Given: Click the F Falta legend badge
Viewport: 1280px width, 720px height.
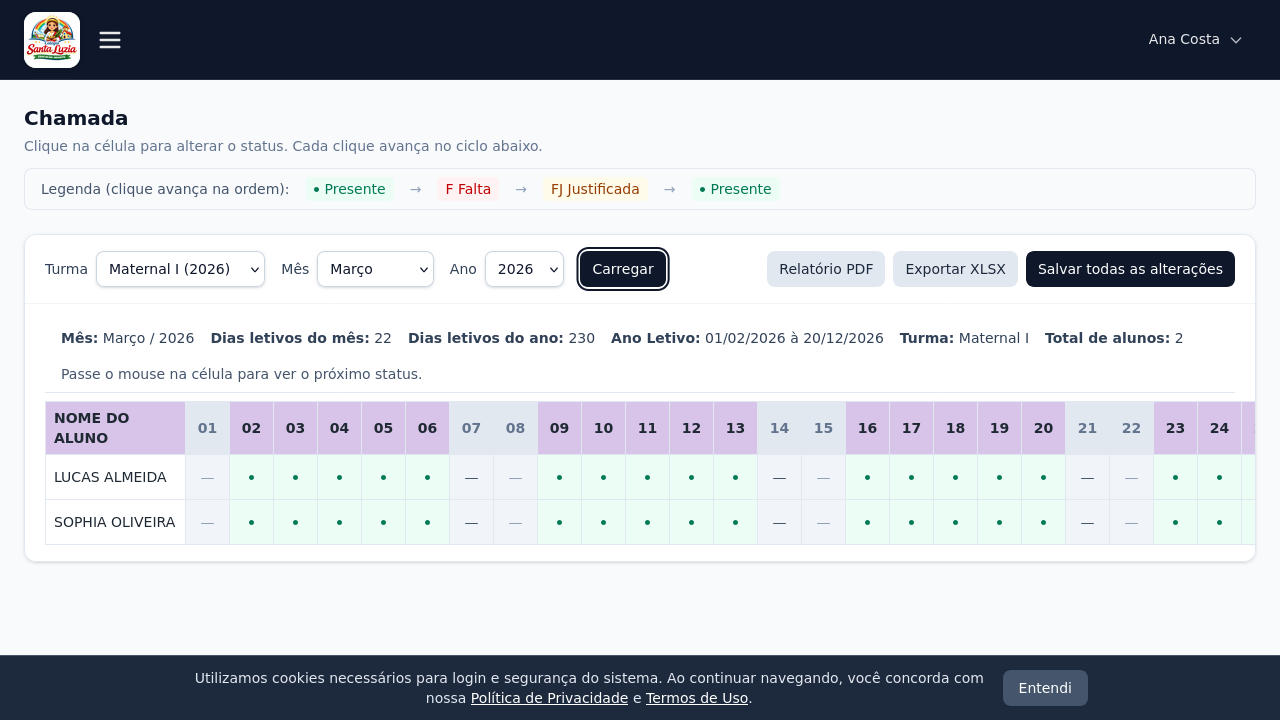Looking at the screenshot, I should (468, 189).
